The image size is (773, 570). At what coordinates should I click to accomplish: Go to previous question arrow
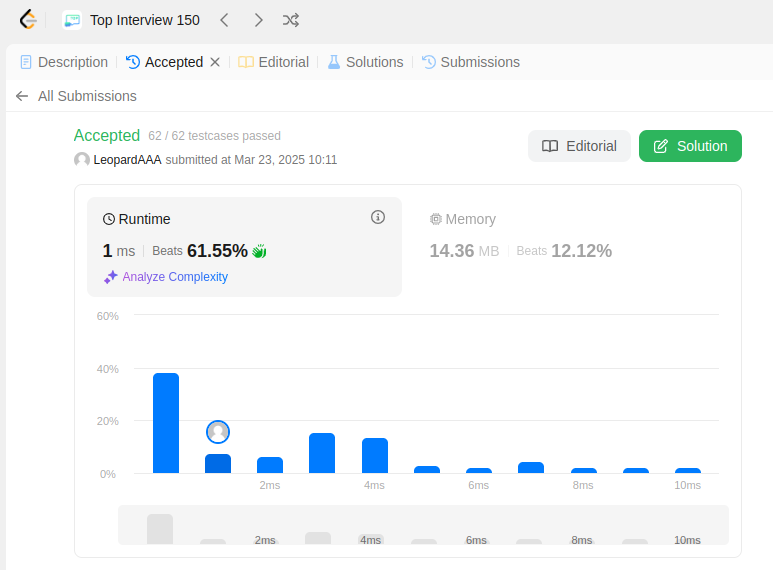pos(224,20)
